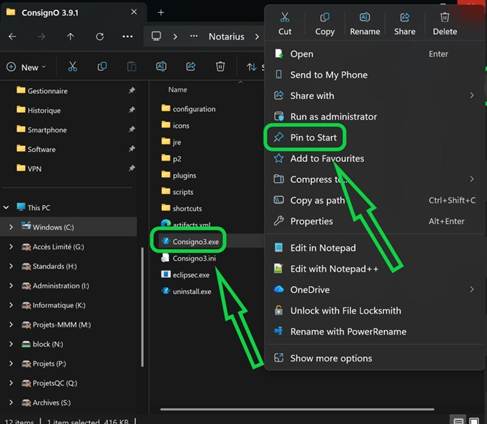The height and width of the screenshot is (424, 487).
Task: Refresh the folder with the reload icon
Action: (100, 36)
